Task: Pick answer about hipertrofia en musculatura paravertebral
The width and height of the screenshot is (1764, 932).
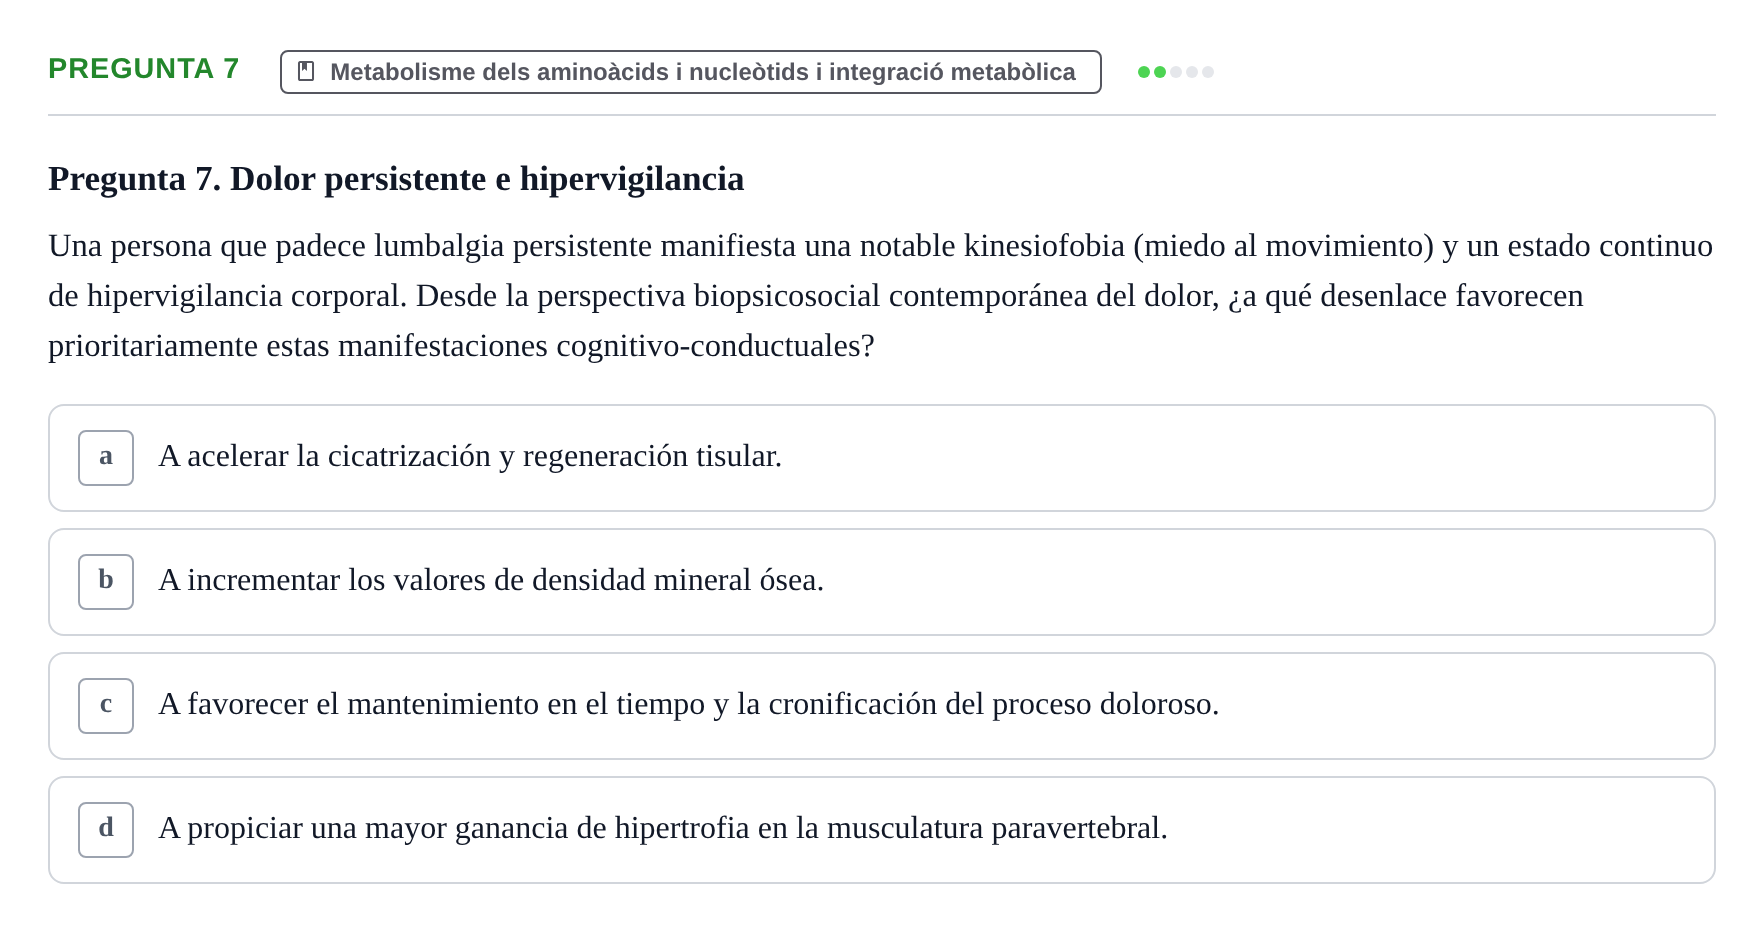Action: point(882,830)
